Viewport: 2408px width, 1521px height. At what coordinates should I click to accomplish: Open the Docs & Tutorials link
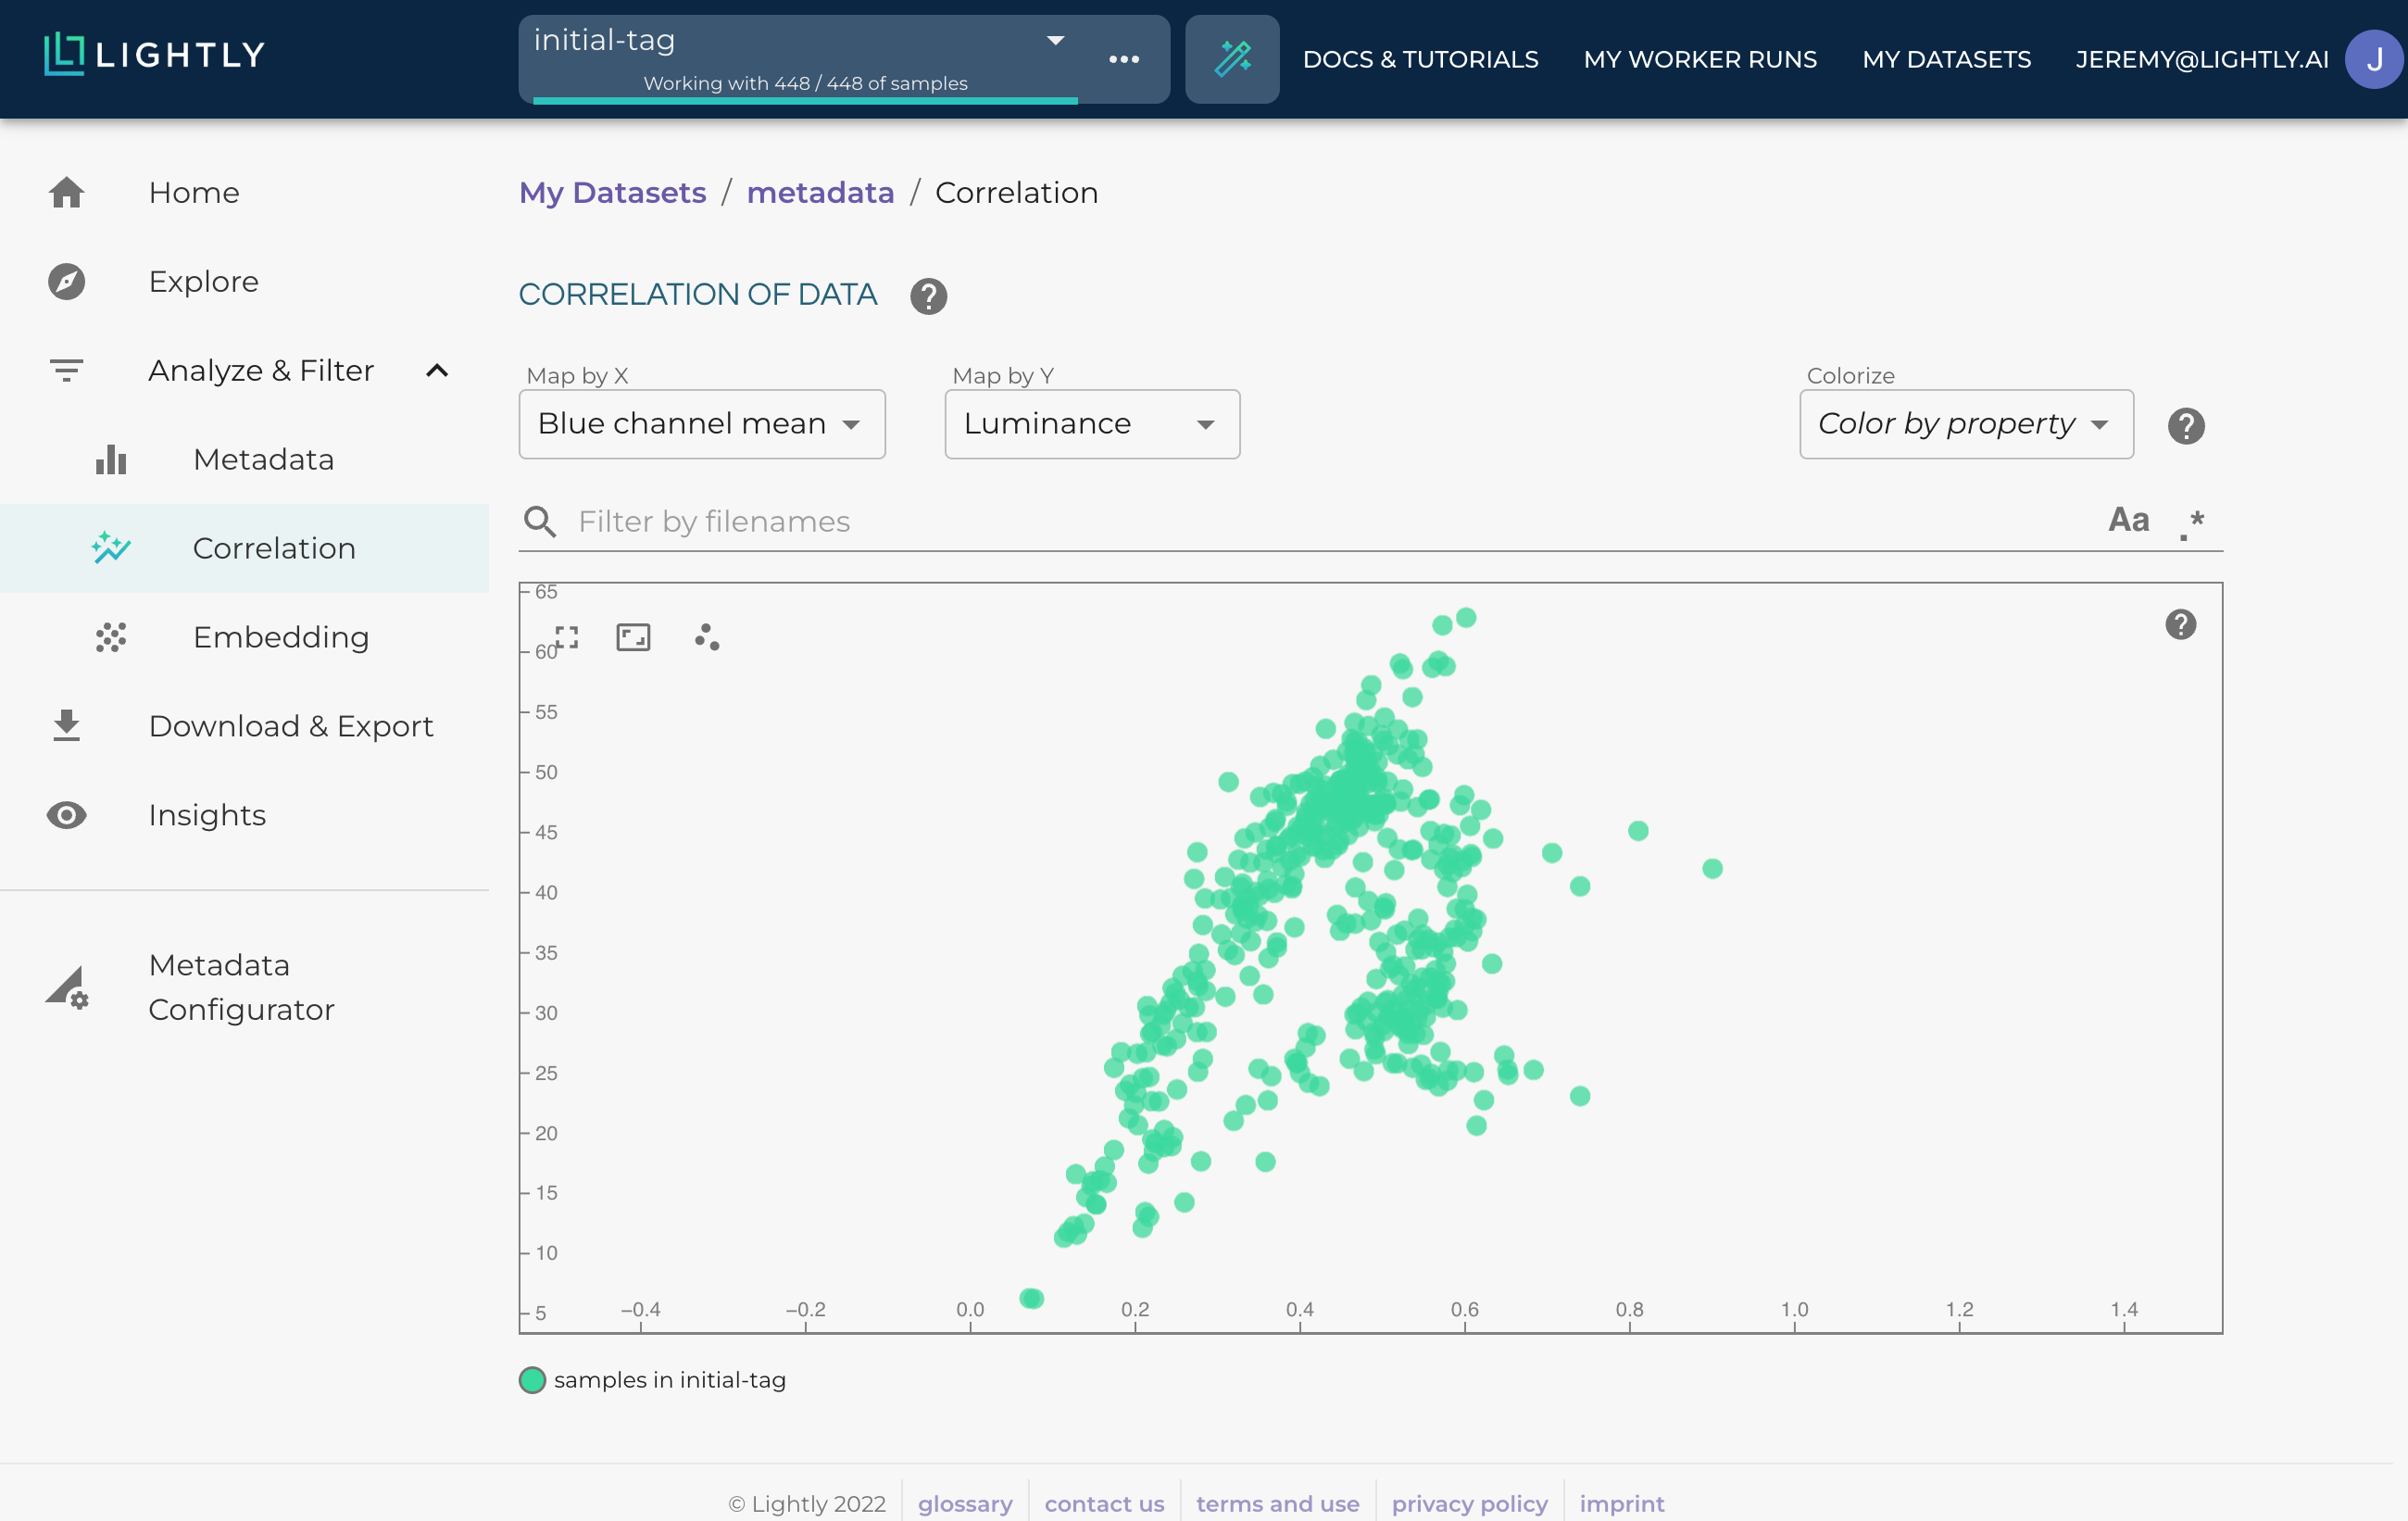tap(1420, 59)
